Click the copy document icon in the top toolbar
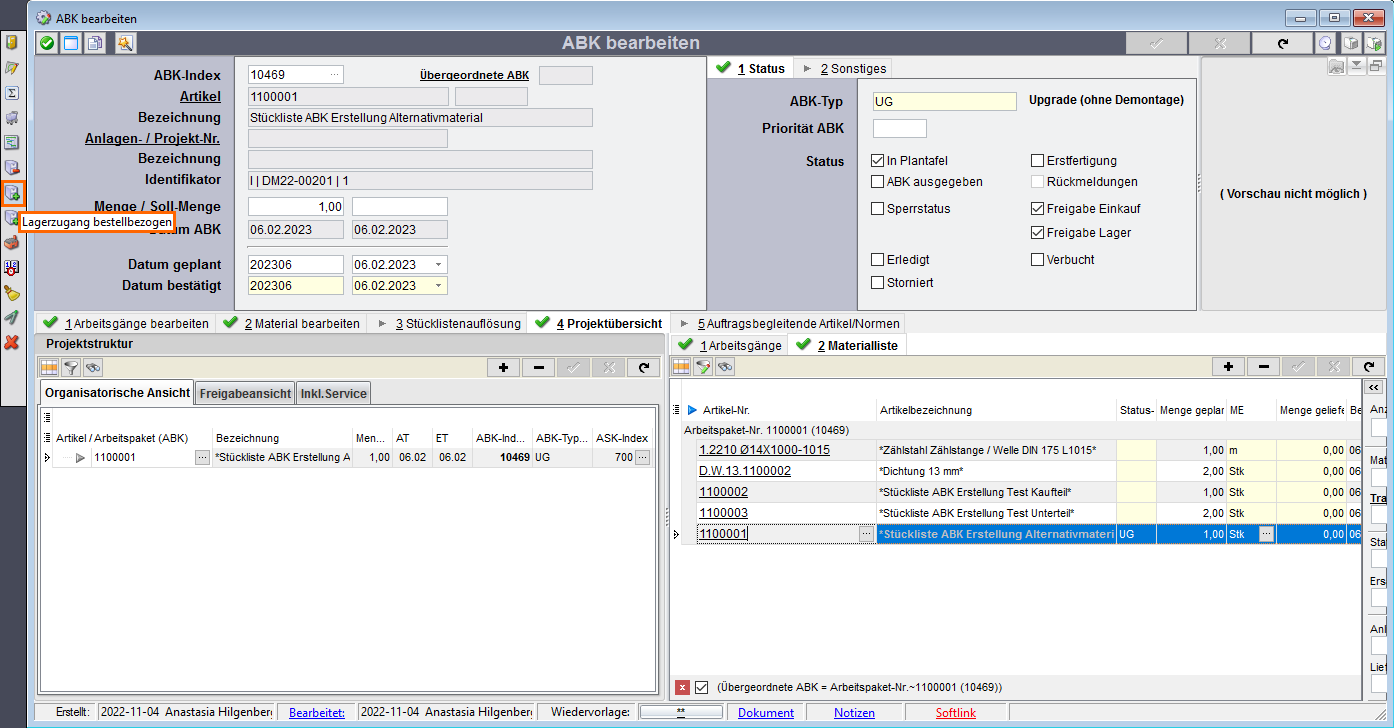The height and width of the screenshot is (728, 1394). pyautogui.click(x=95, y=43)
